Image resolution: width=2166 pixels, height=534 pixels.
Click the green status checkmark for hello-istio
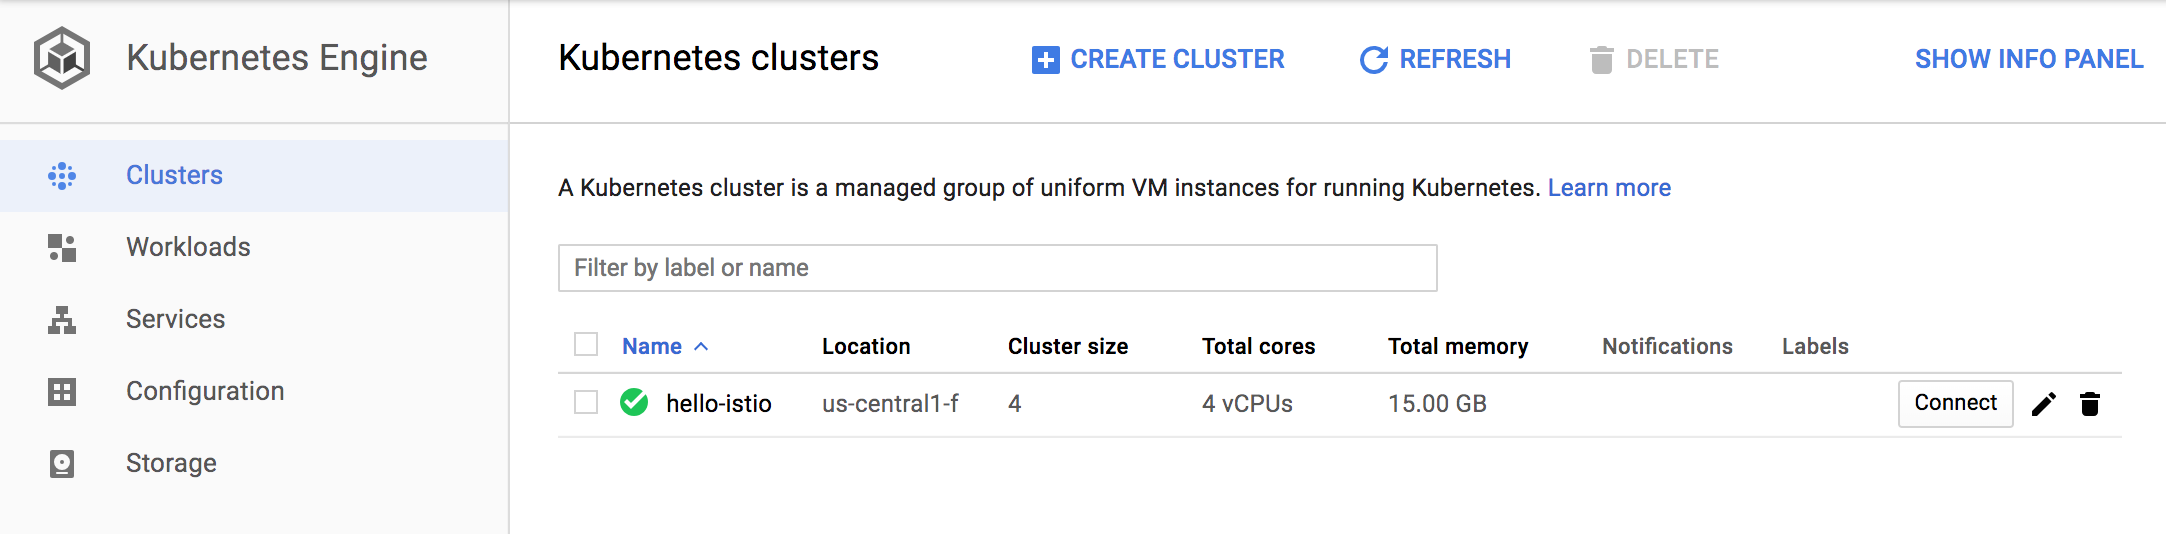[634, 403]
